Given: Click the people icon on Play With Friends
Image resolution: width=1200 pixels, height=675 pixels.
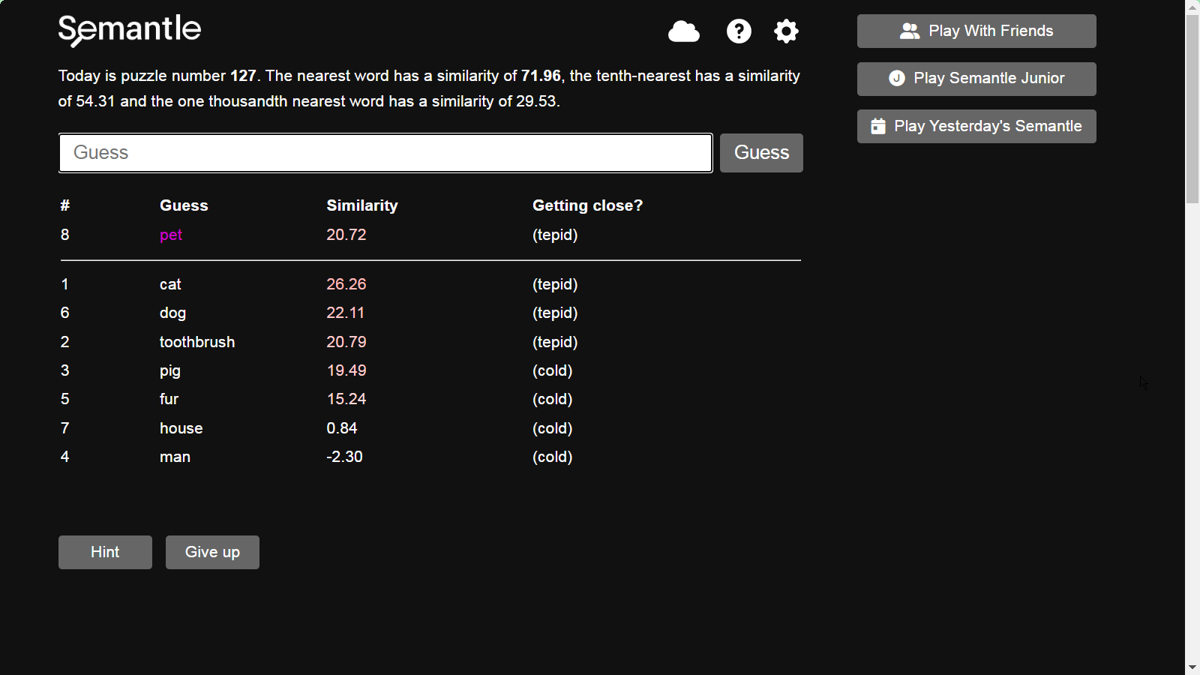Looking at the screenshot, I should point(910,30).
